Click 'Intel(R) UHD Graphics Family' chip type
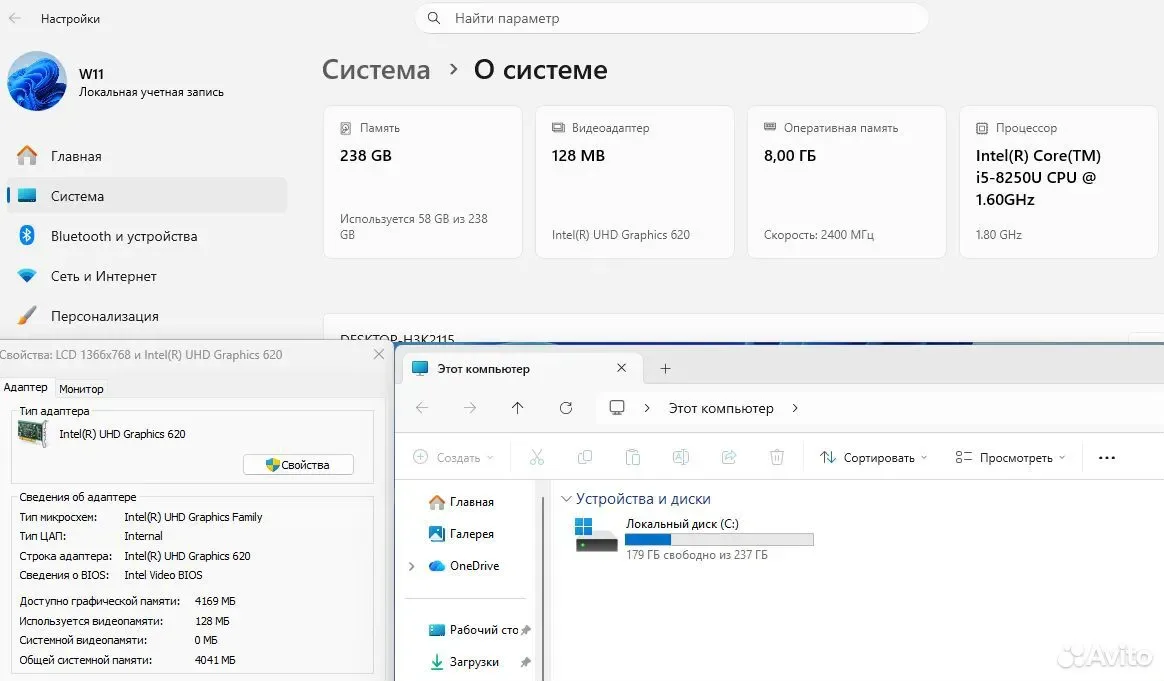 coord(193,517)
